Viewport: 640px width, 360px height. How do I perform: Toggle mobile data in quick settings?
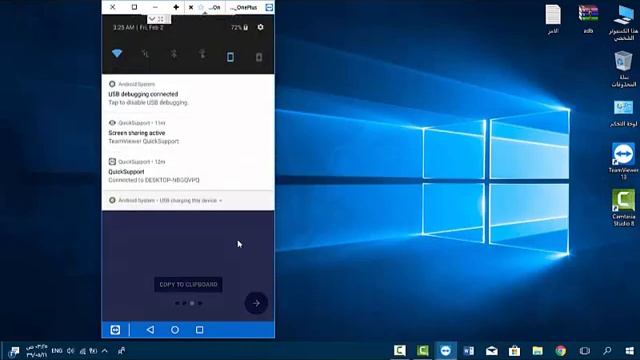pyautogui.click(x=145, y=54)
